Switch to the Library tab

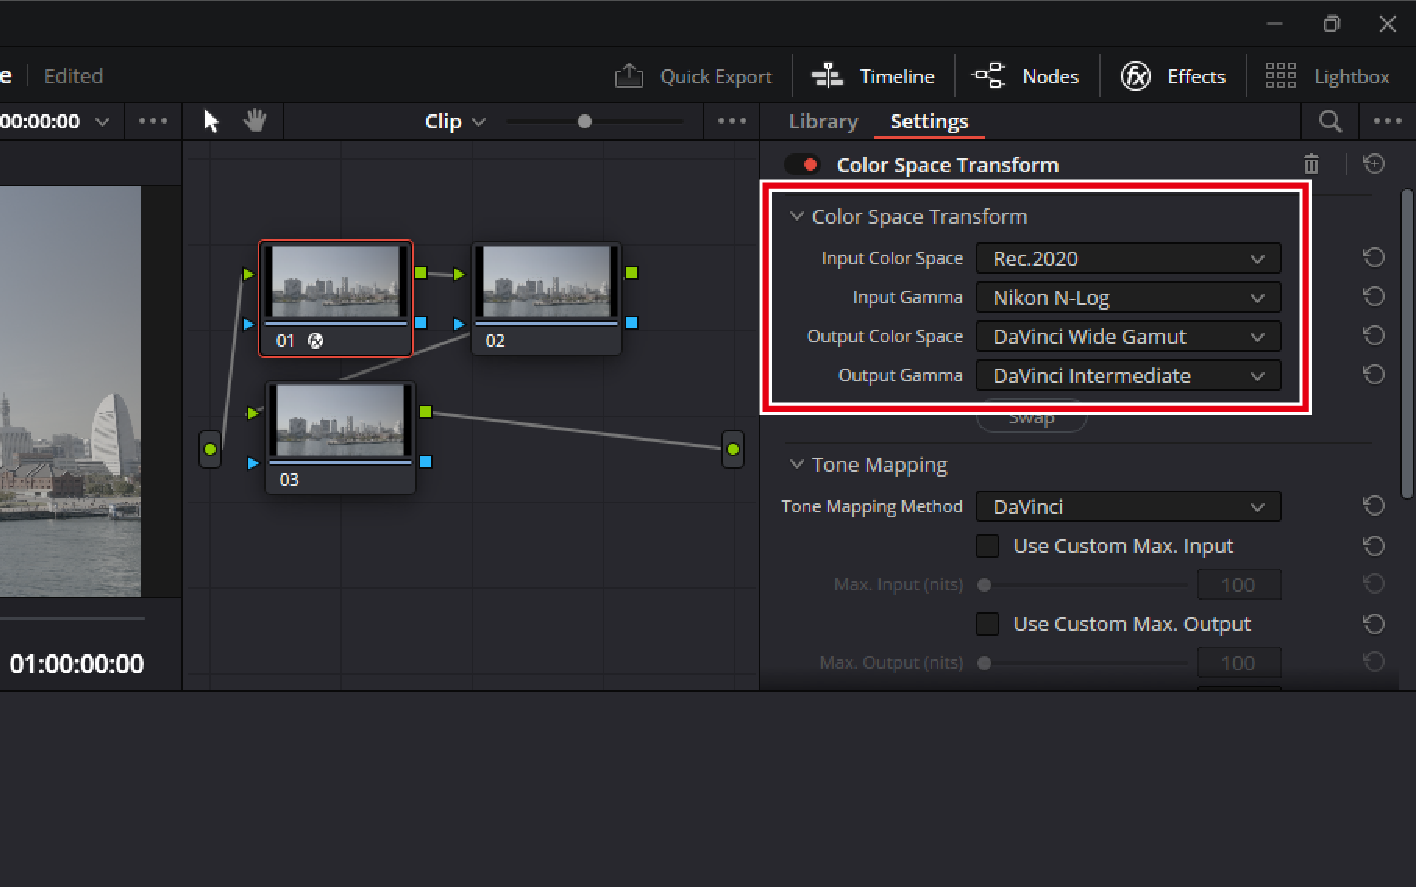(x=823, y=121)
